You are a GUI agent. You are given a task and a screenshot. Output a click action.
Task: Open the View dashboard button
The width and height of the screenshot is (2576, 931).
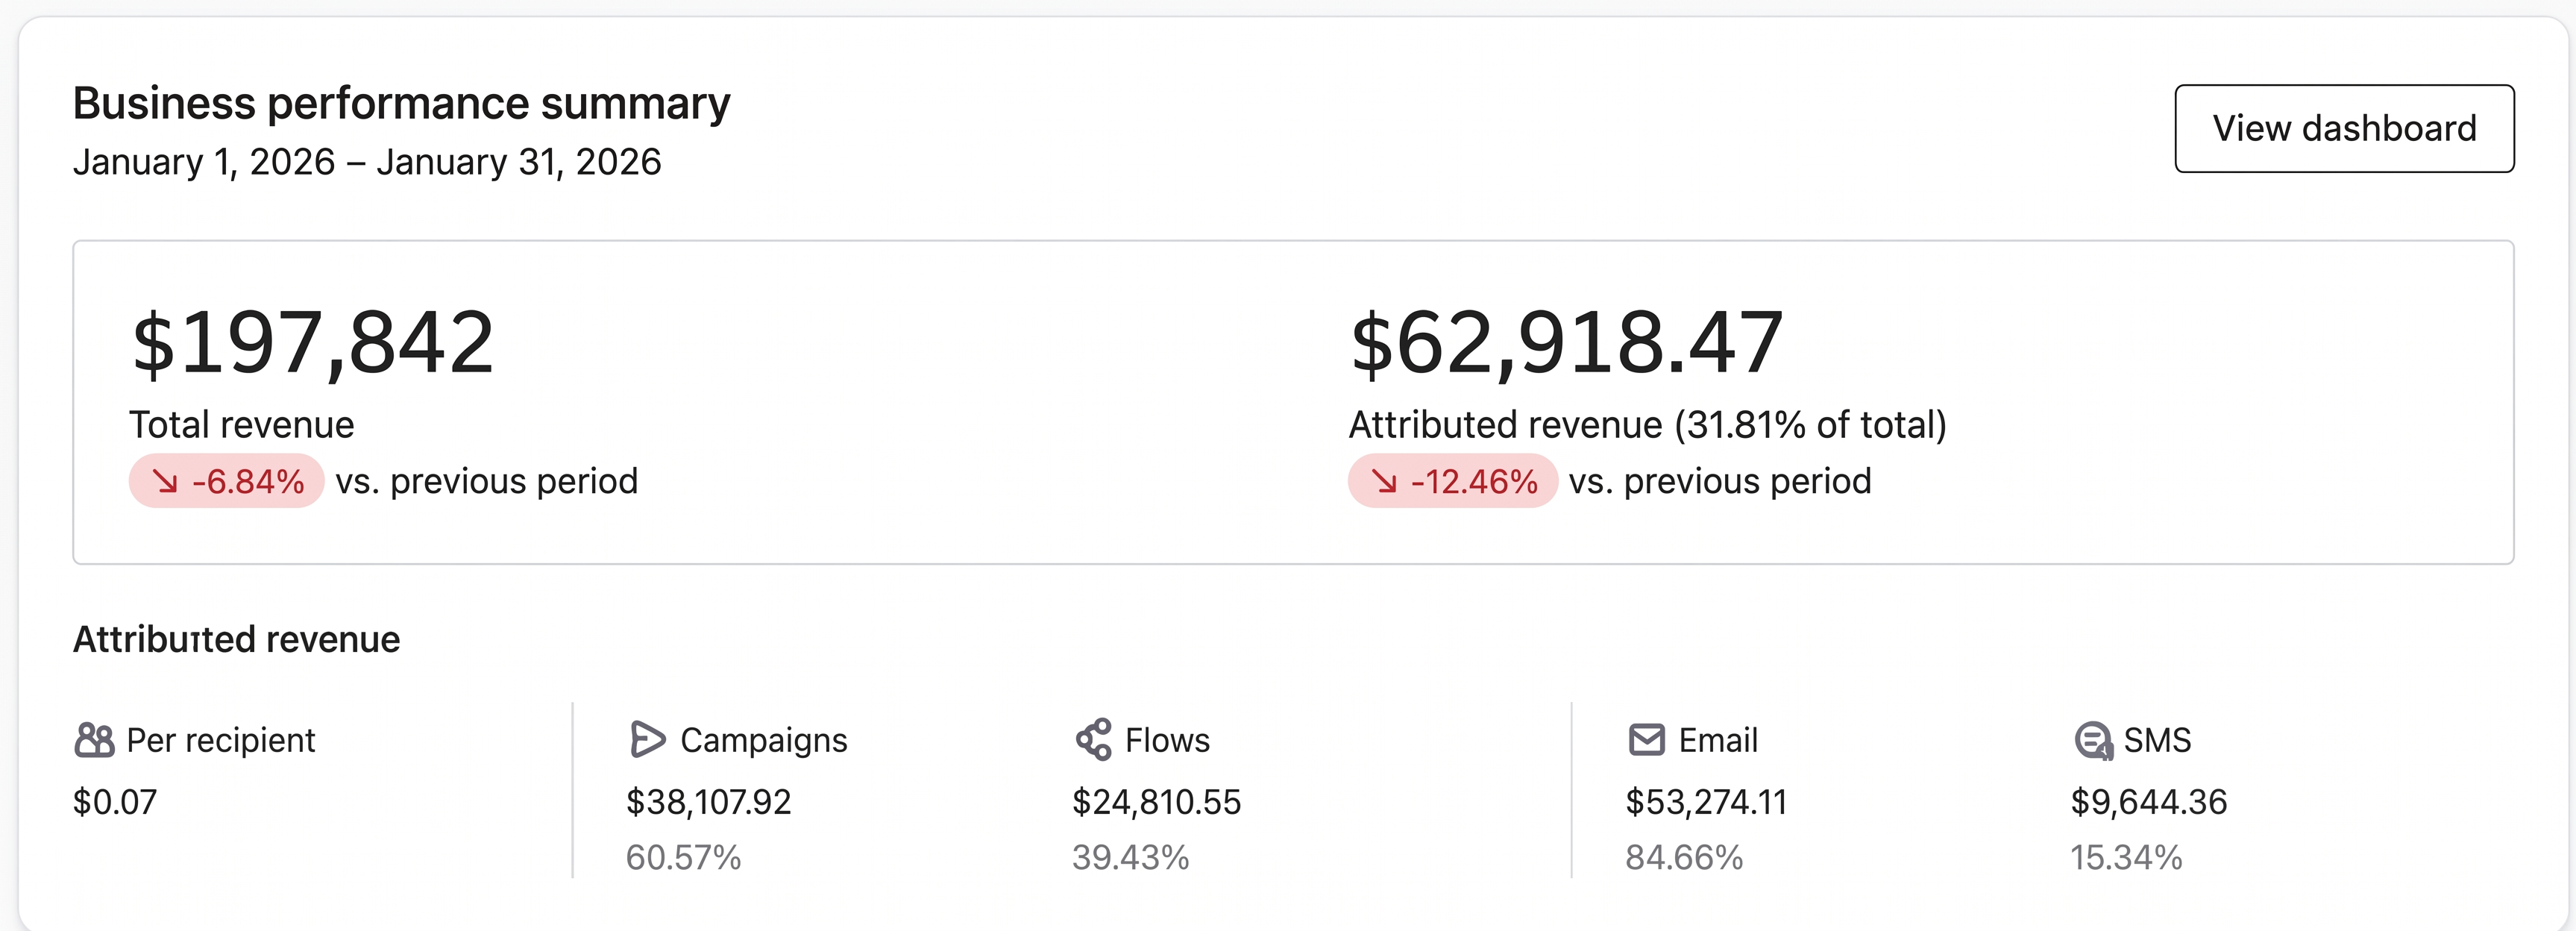[x=2344, y=128]
